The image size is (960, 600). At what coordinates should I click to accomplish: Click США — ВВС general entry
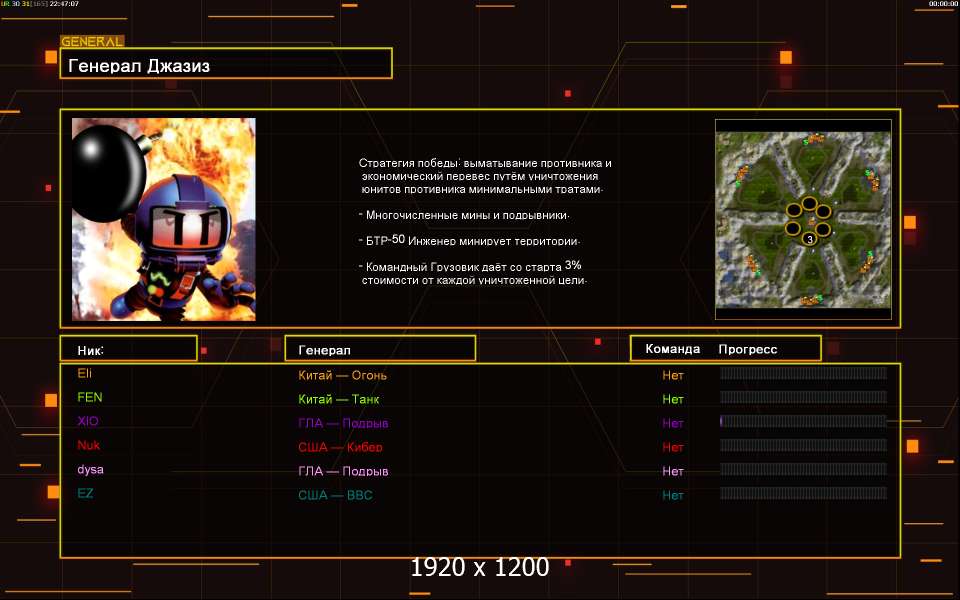[335, 496]
